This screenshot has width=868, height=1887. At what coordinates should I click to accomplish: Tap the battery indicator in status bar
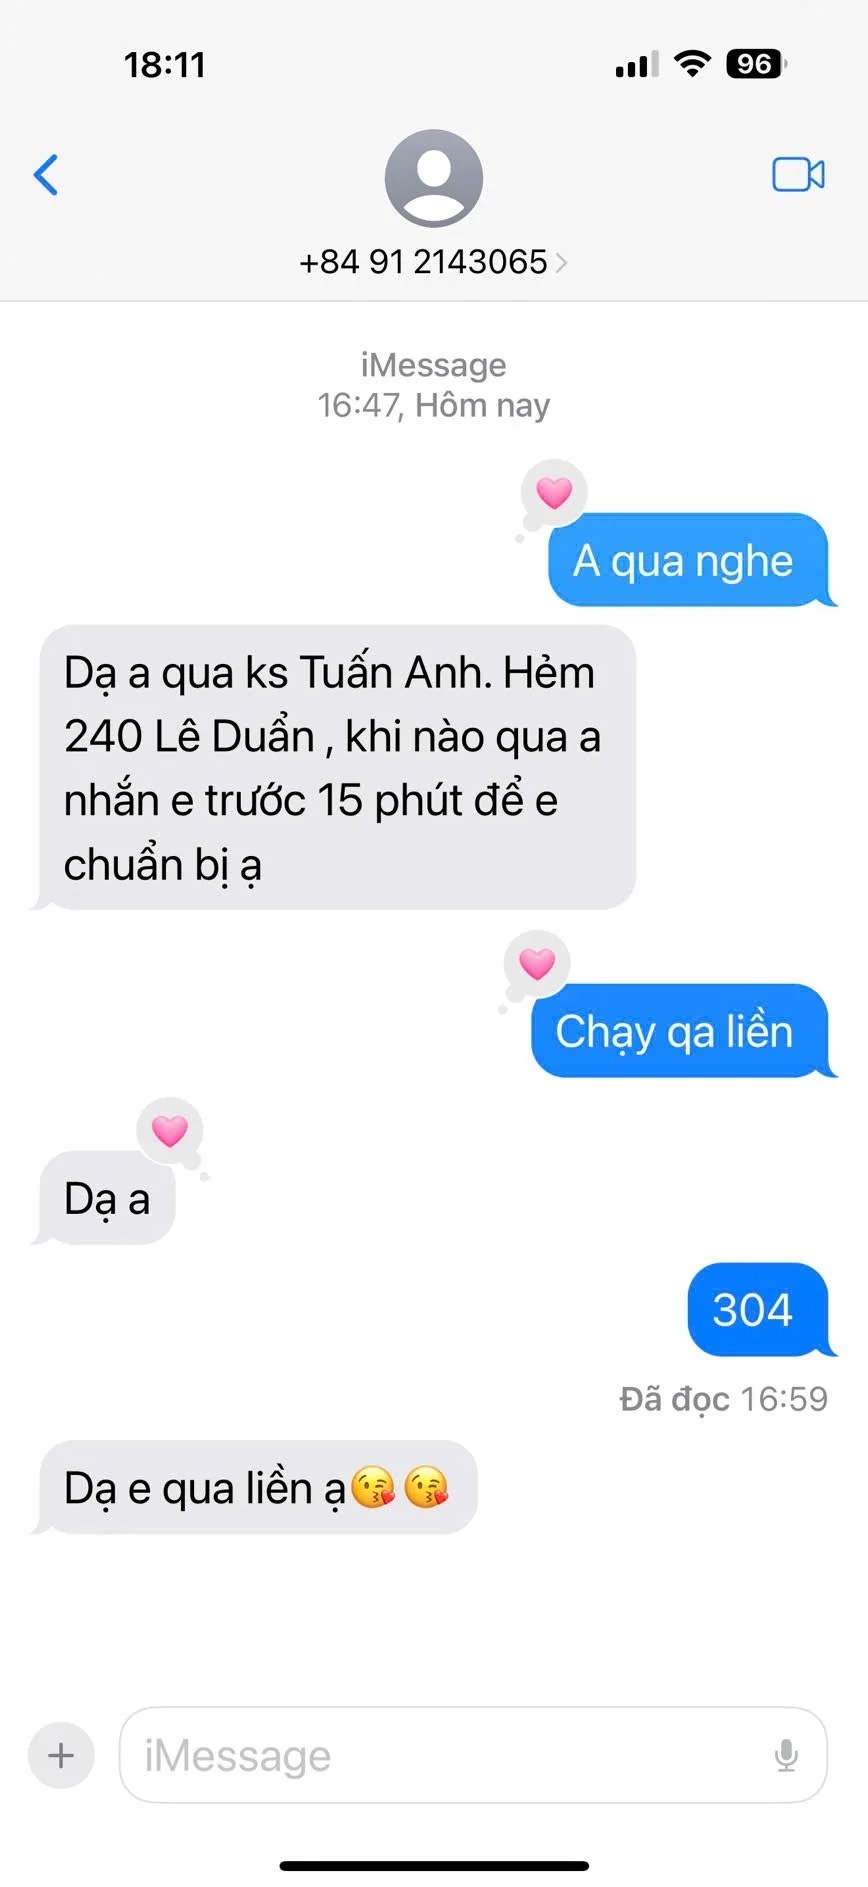click(756, 64)
